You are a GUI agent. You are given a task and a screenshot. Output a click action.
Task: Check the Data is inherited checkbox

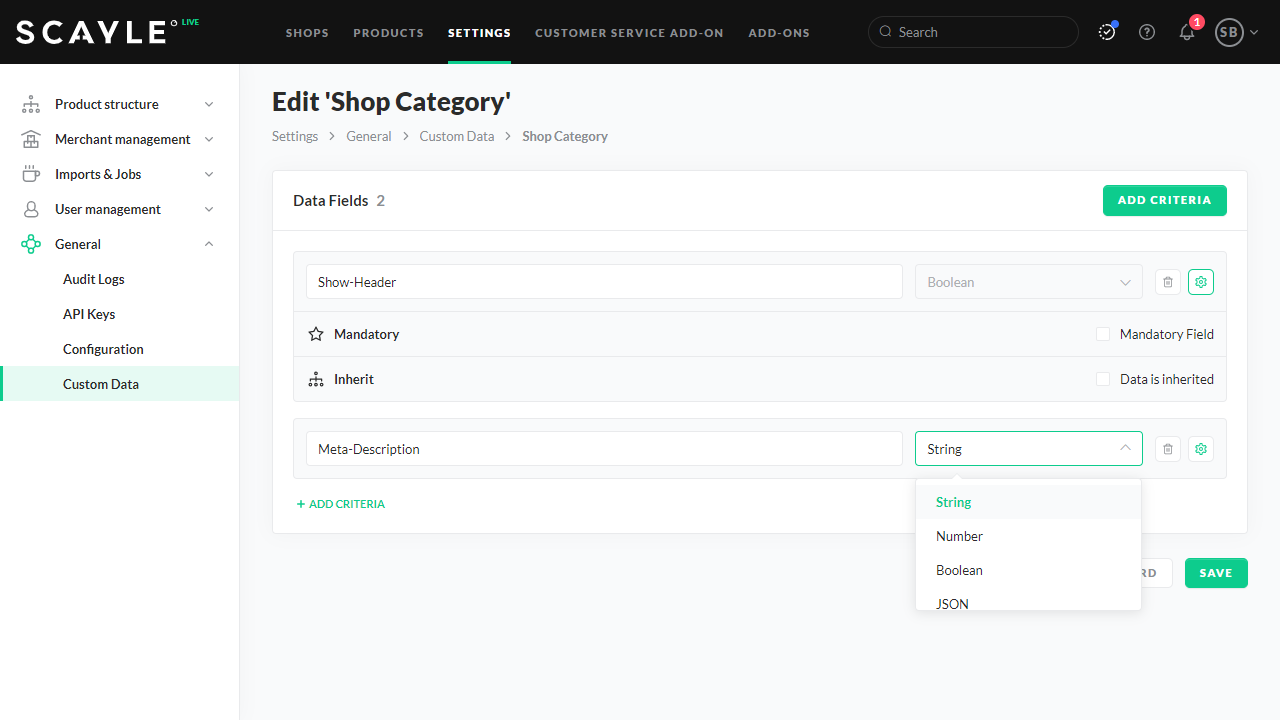click(1103, 379)
